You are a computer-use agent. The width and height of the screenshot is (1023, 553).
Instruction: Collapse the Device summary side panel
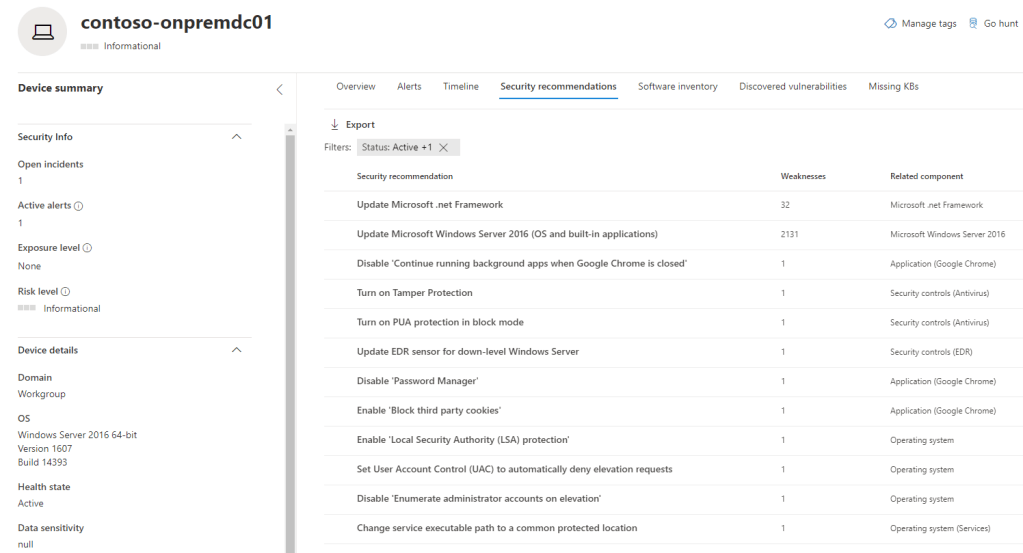pyautogui.click(x=279, y=89)
